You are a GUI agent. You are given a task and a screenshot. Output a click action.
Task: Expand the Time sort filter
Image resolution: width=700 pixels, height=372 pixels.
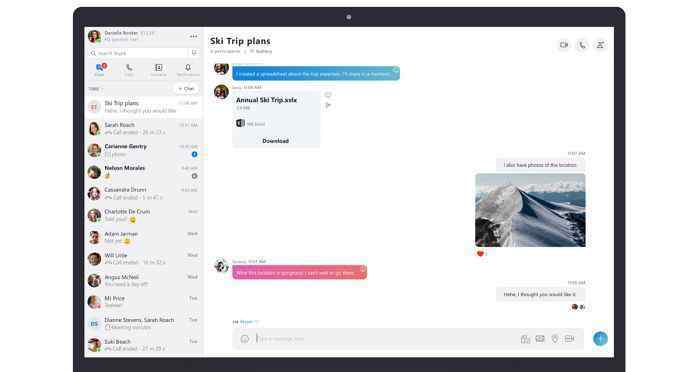(95, 89)
